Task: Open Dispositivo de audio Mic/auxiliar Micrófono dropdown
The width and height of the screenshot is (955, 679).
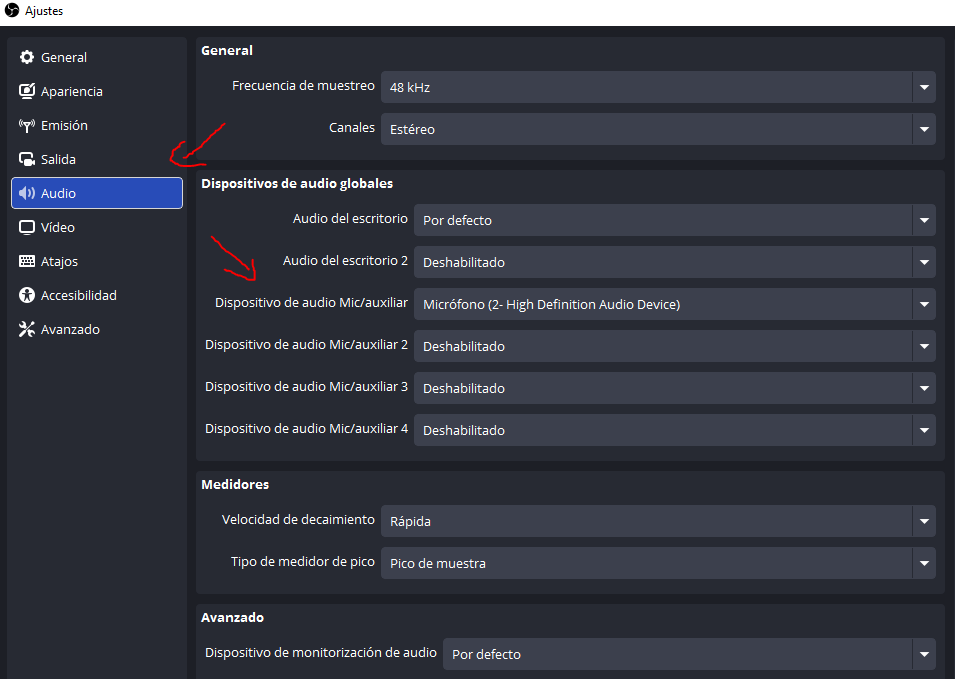Action: (675, 304)
